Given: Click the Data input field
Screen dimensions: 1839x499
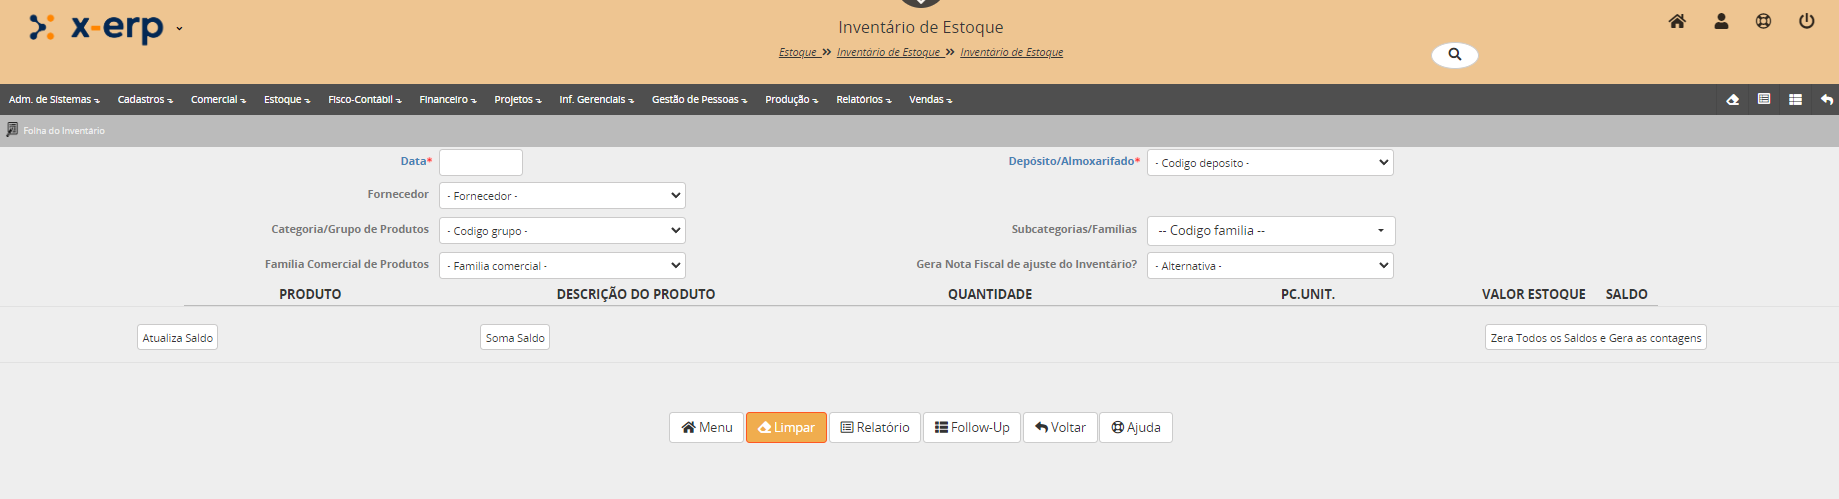Looking at the screenshot, I should click(481, 162).
